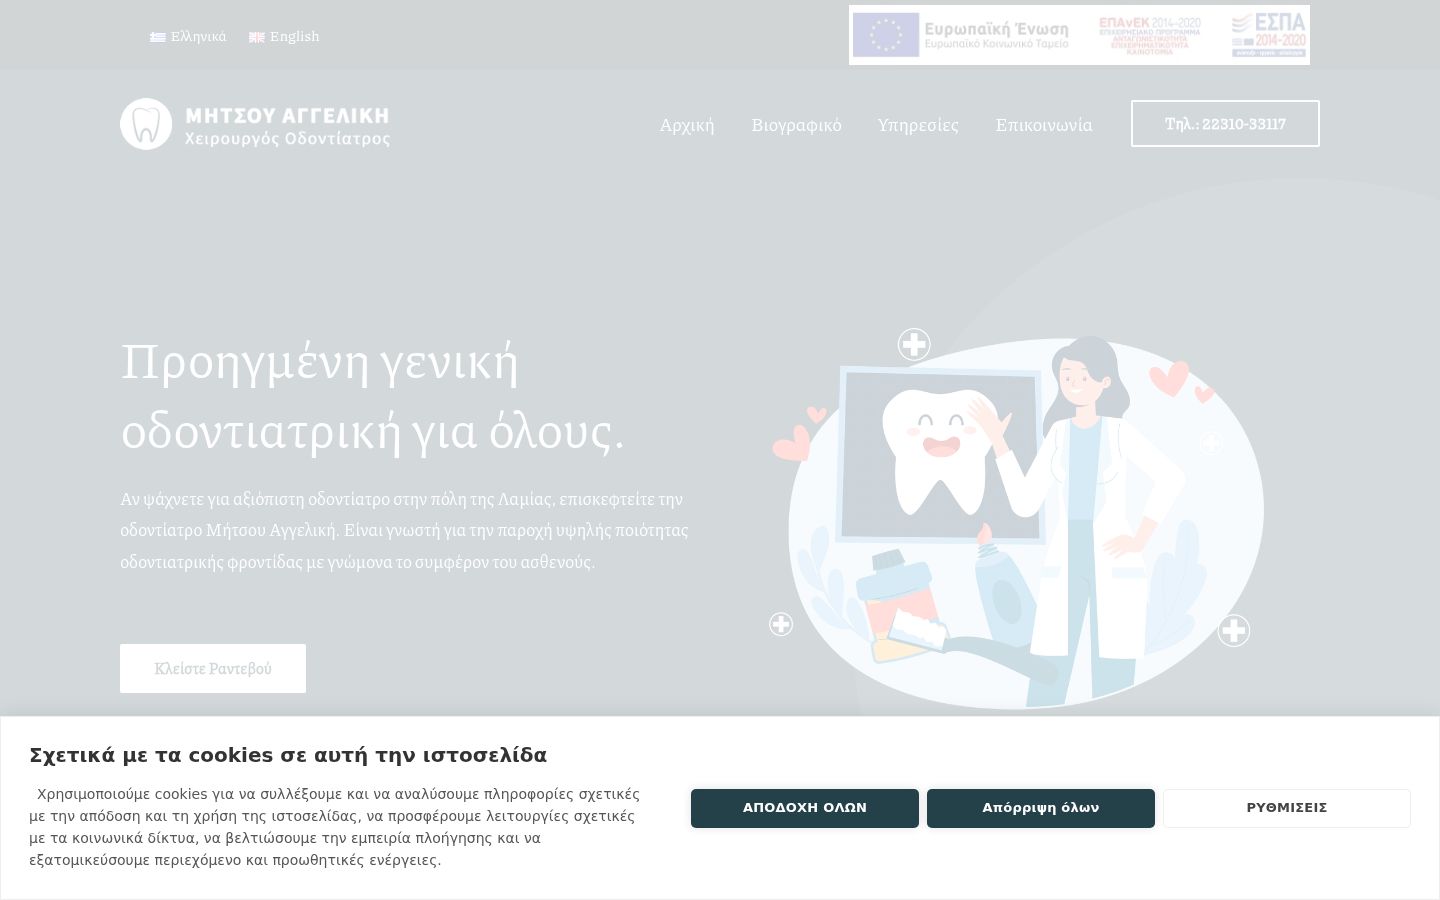Open cookie ΡΥΘΜΙΣΕΙΣ settings
The image size is (1440, 900).
pos(1287,808)
